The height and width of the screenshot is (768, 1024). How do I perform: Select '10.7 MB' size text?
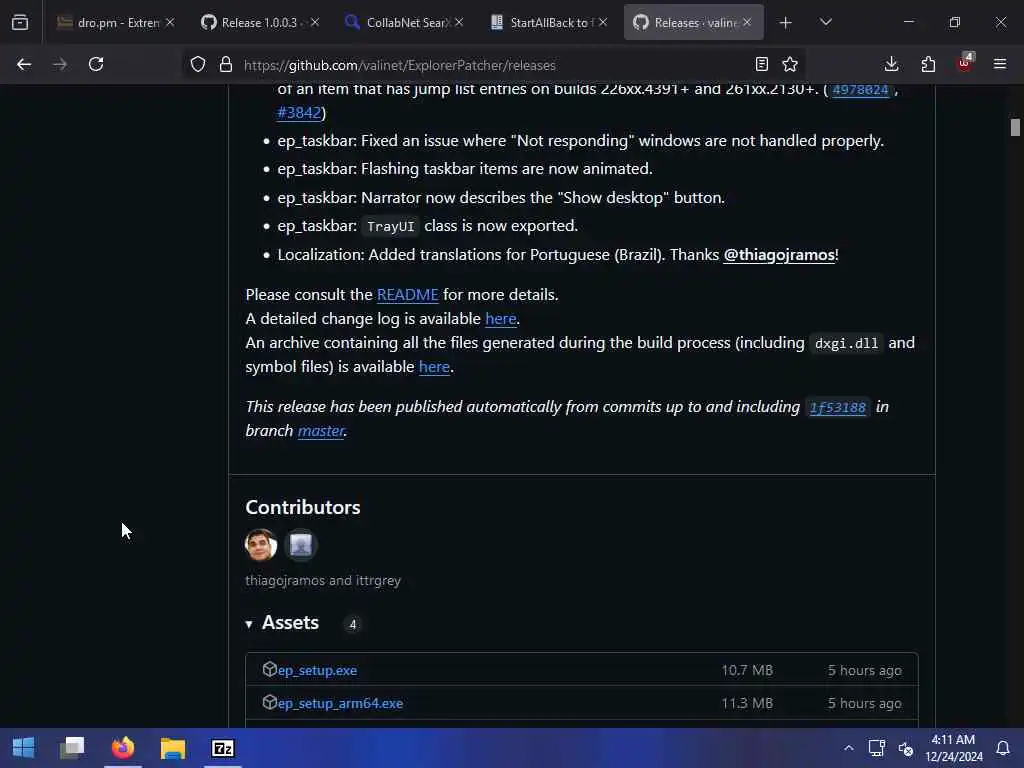pyautogui.click(x=747, y=671)
